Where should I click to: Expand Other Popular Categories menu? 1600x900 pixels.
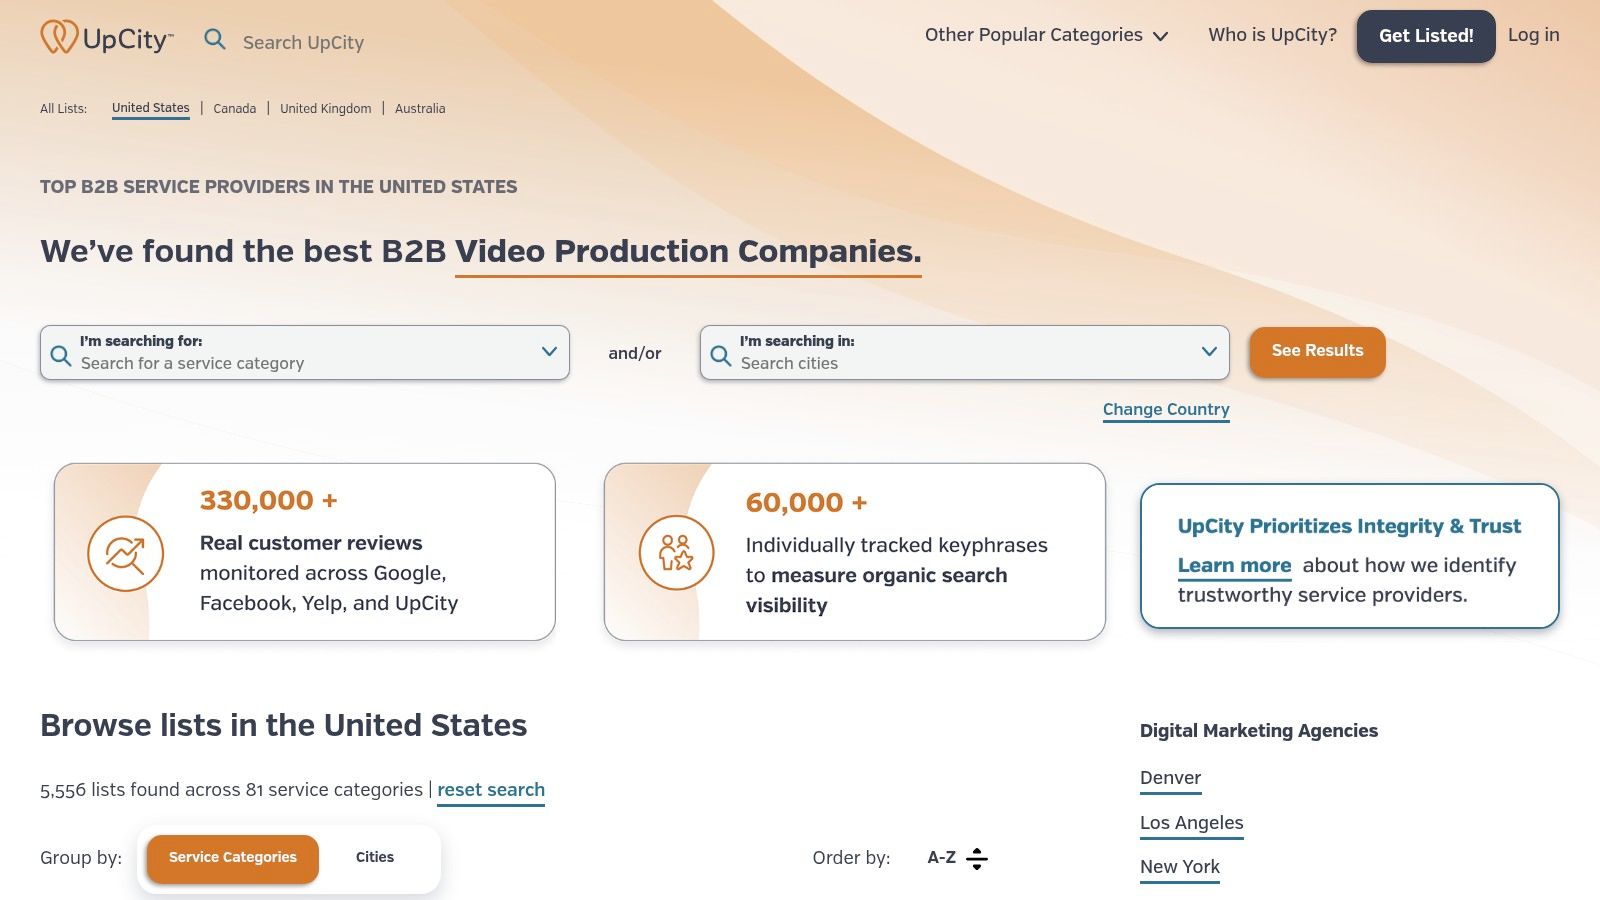[1046, 35]
